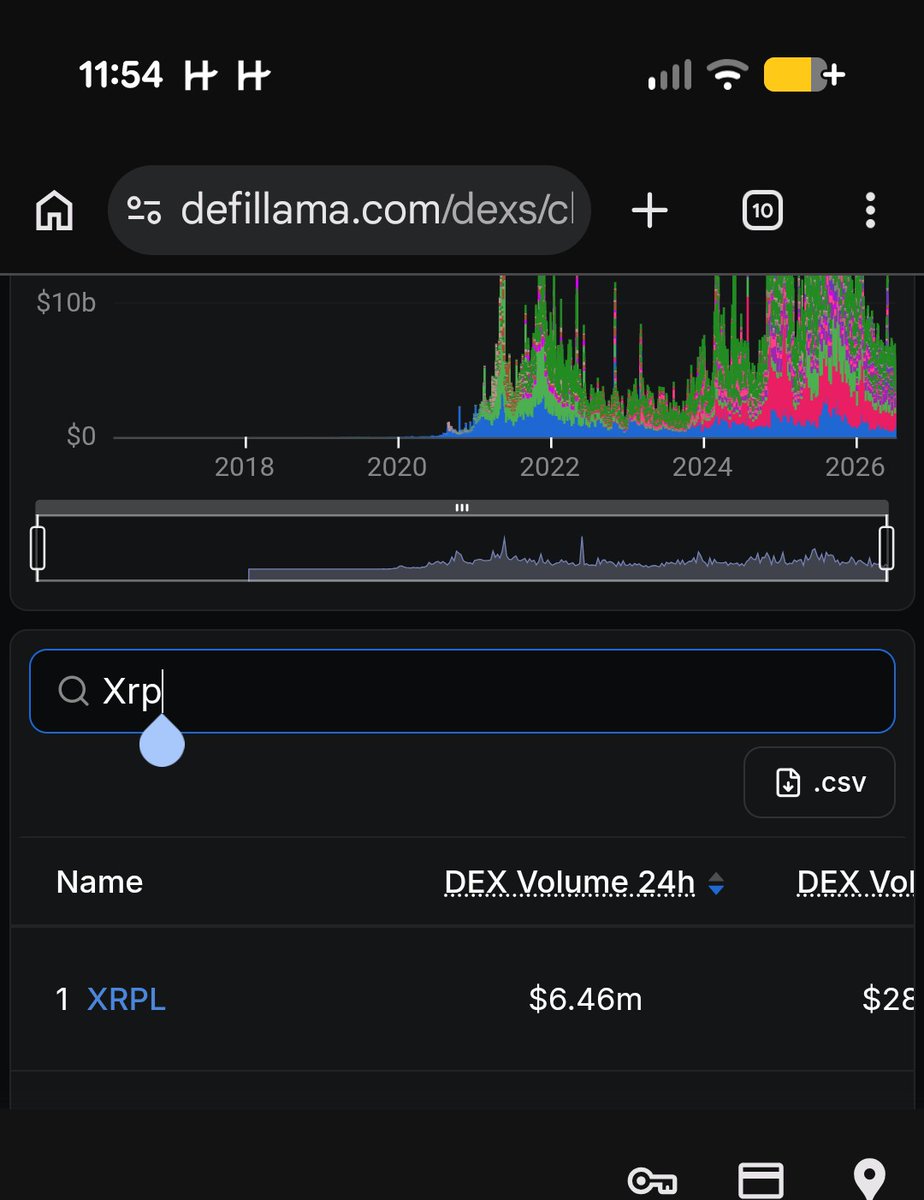
Task: Focus the search field containing Xrp
Action: [x=462, y=691]
